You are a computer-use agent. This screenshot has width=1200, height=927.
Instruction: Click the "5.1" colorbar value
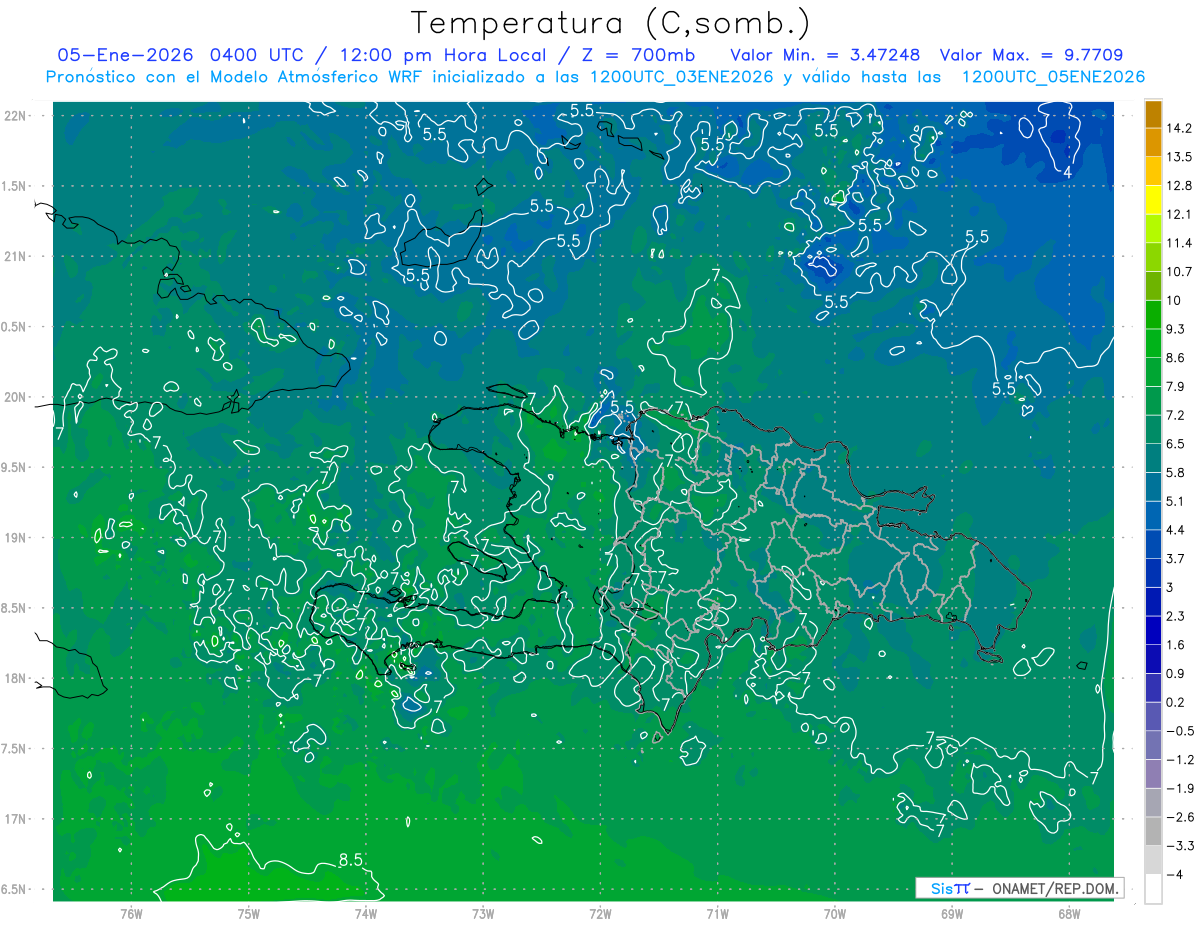point(1176,500)
